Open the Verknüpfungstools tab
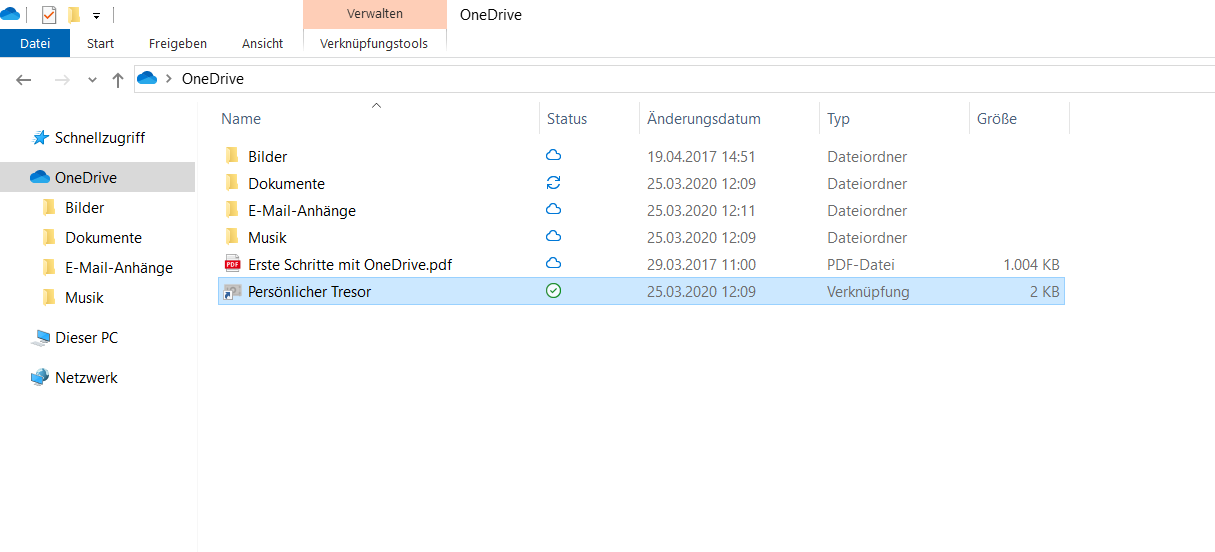 [374, 43]
